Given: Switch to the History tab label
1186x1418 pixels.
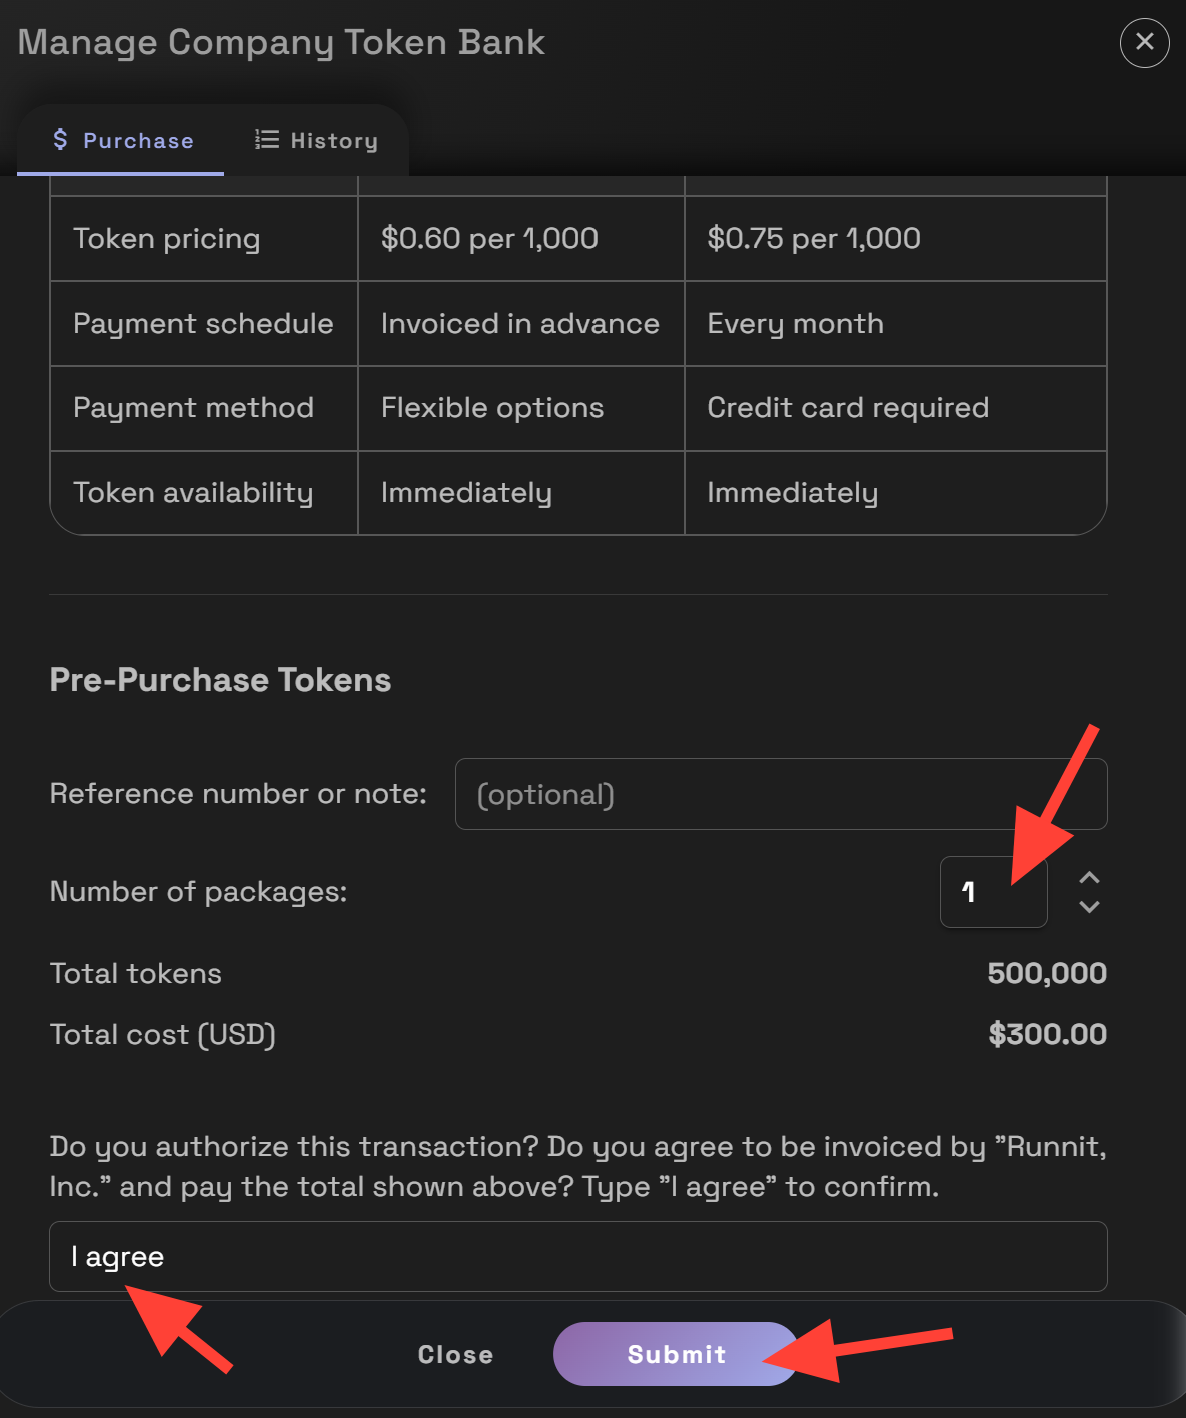Looking at the screenshot, I should click(x=334, y=141).
